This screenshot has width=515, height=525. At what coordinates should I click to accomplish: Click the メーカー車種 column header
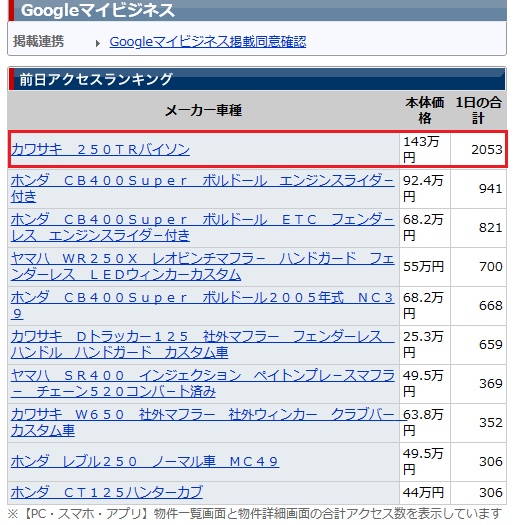(x=203, y=110)
